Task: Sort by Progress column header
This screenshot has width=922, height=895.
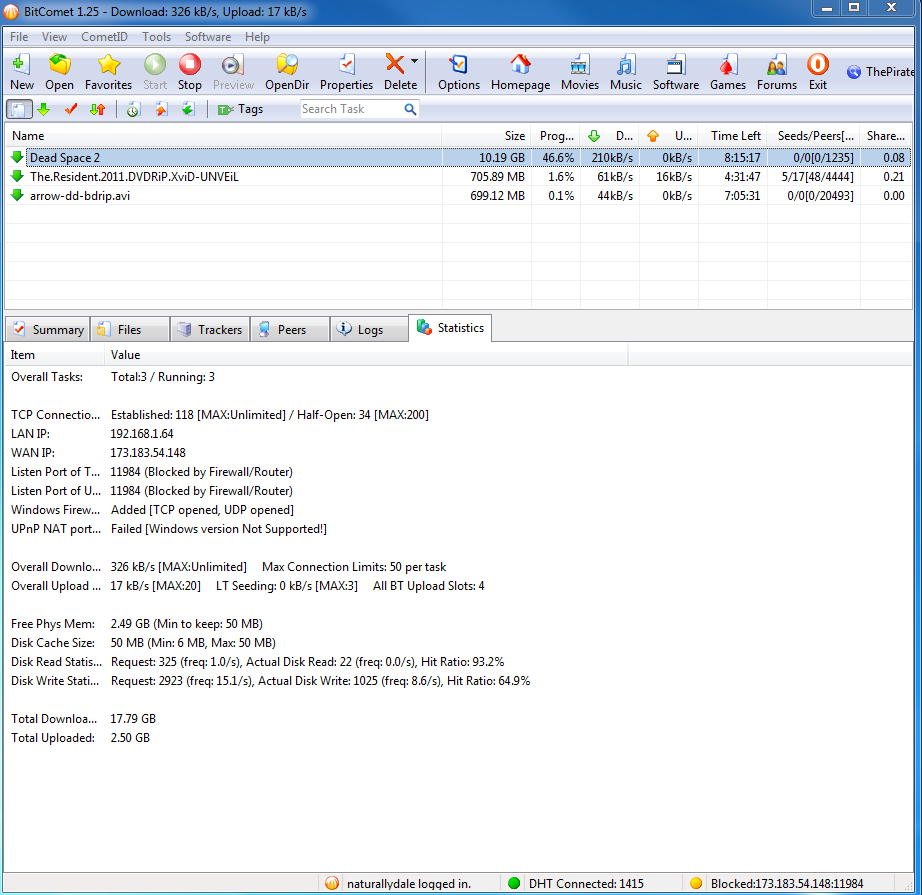Action: [x=556, y=136]
